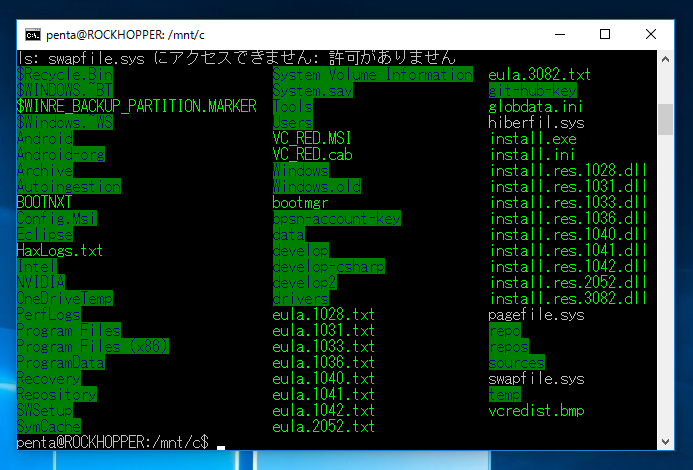Click the Recovery directory name
This screenshot has height=470, width=693.
coord(49,378)
